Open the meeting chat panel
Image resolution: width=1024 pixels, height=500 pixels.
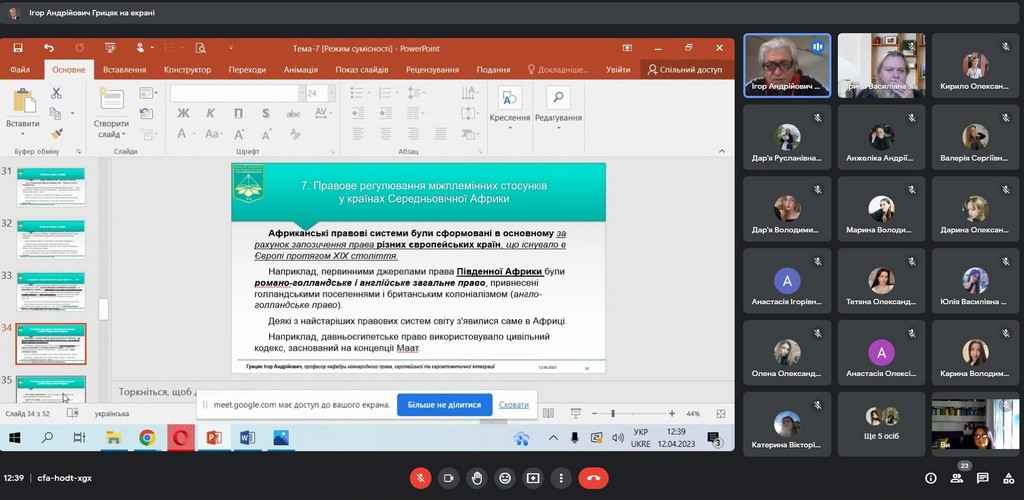[983, 478]
